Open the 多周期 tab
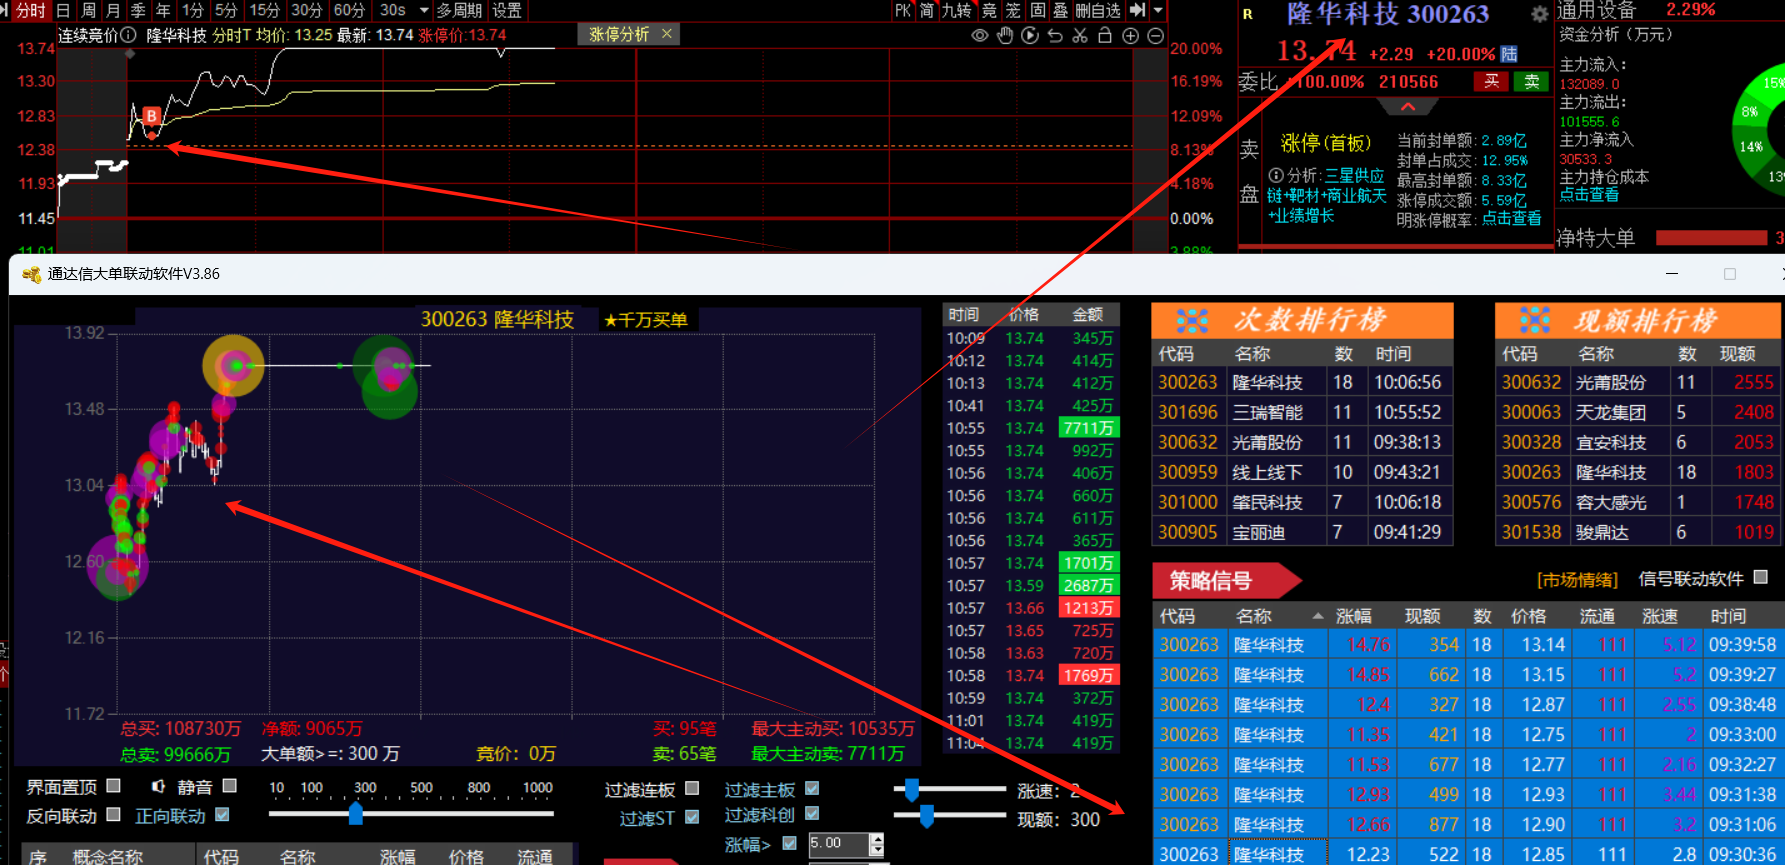 click(459, 10)
